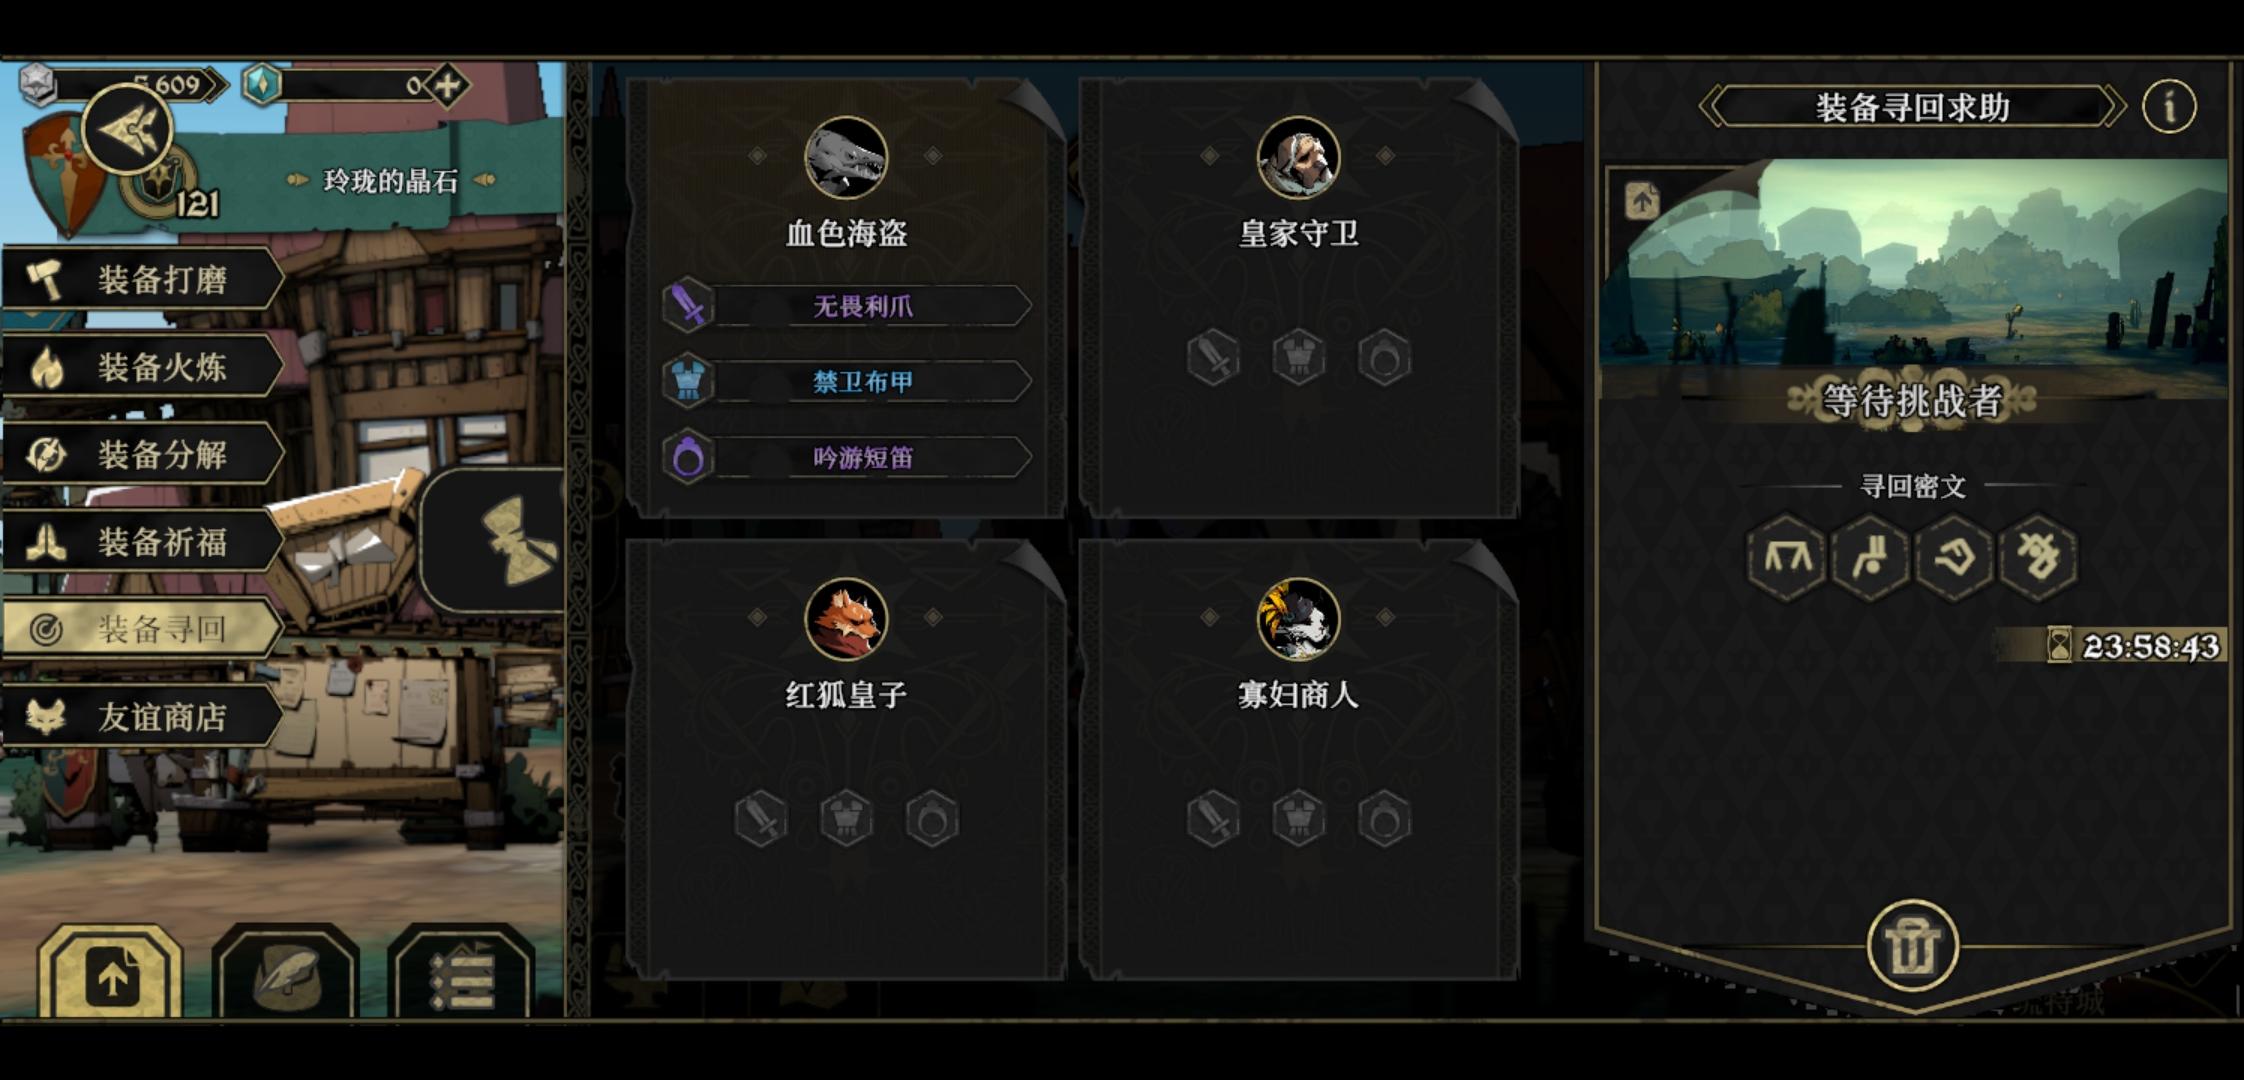The image size is (2244, 1080).
Task: Select the empty ring slot under 红狐皇子
Action: tap(932, 819)
